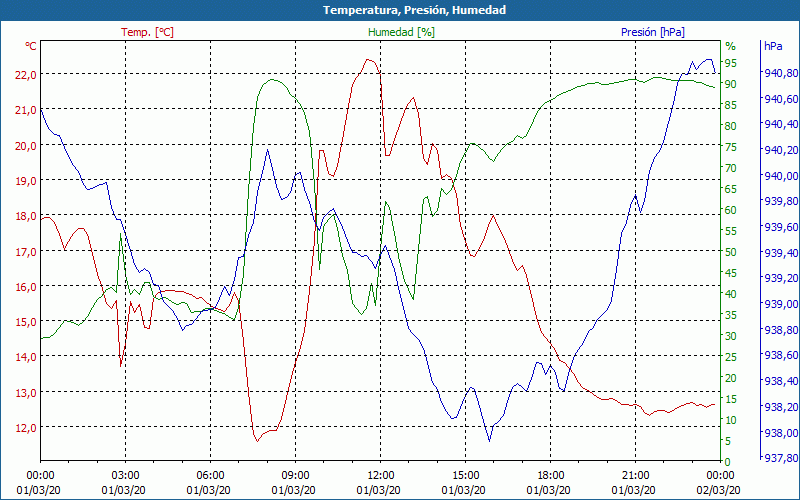
Task: Click the 90 humidity axis value
Action: tap(731, 84)
